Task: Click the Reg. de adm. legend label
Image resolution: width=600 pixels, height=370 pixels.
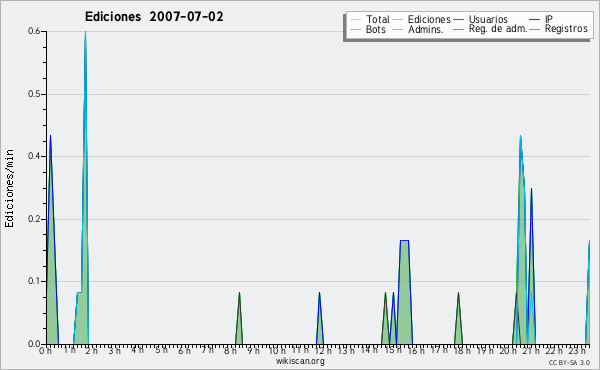Action: click(498, 29)
